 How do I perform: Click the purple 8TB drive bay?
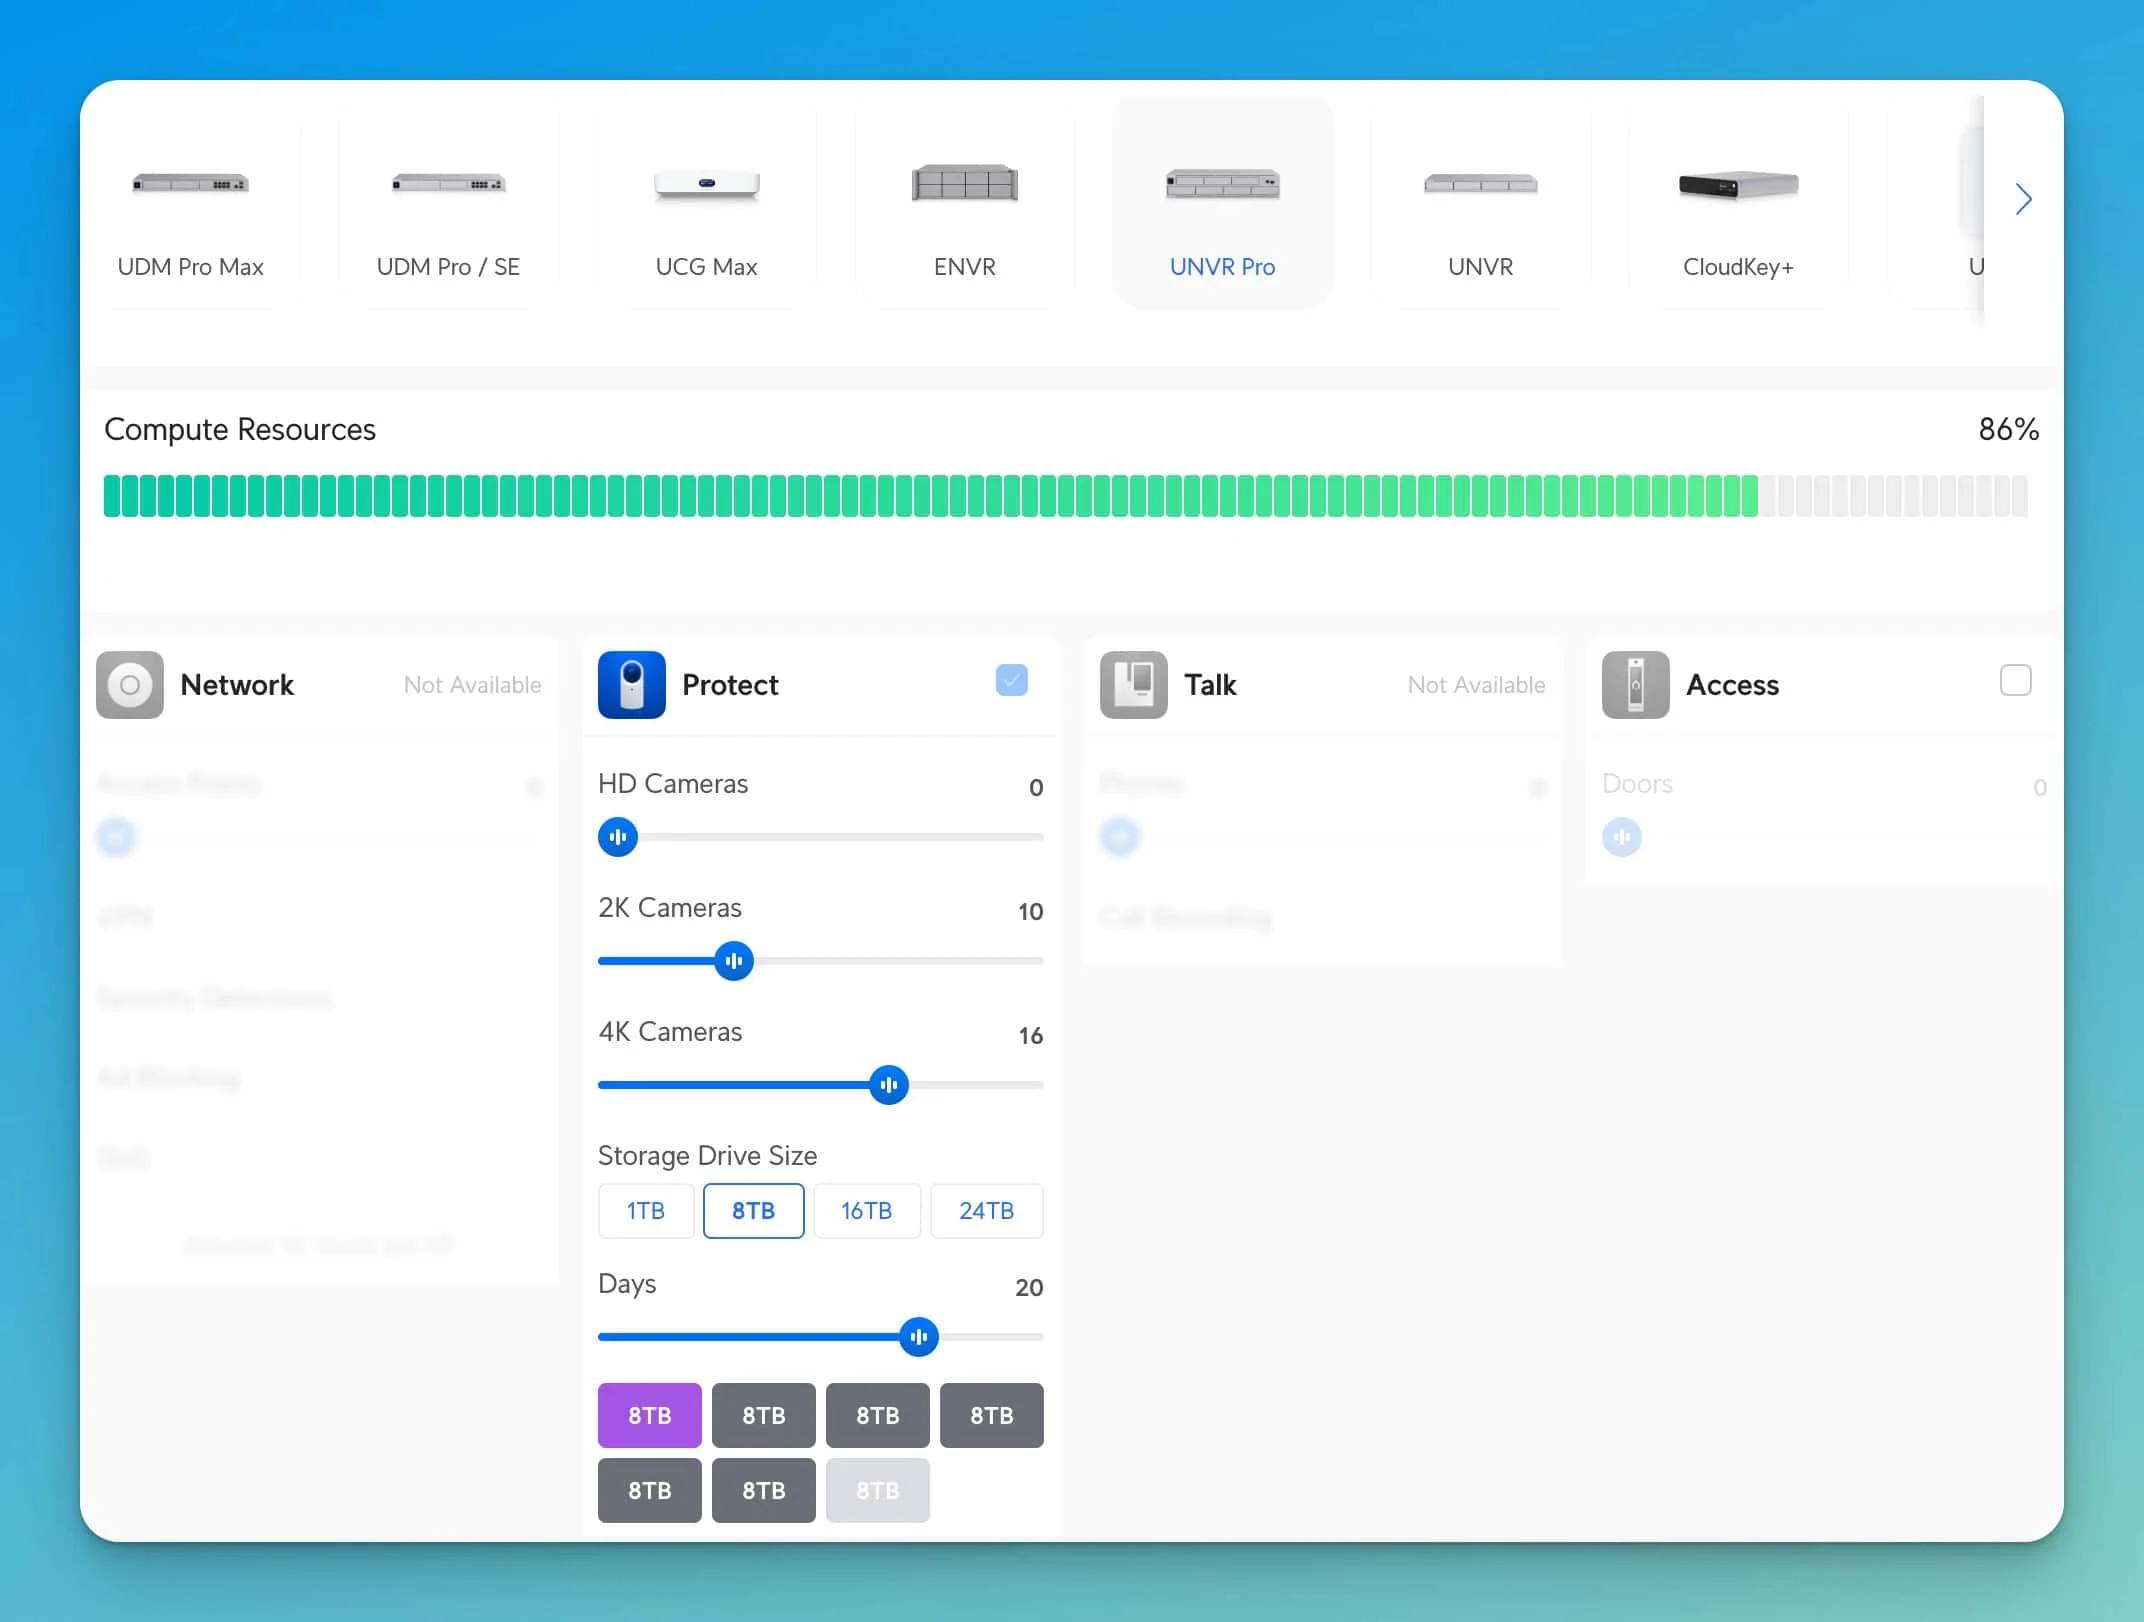click(649, 1415)
